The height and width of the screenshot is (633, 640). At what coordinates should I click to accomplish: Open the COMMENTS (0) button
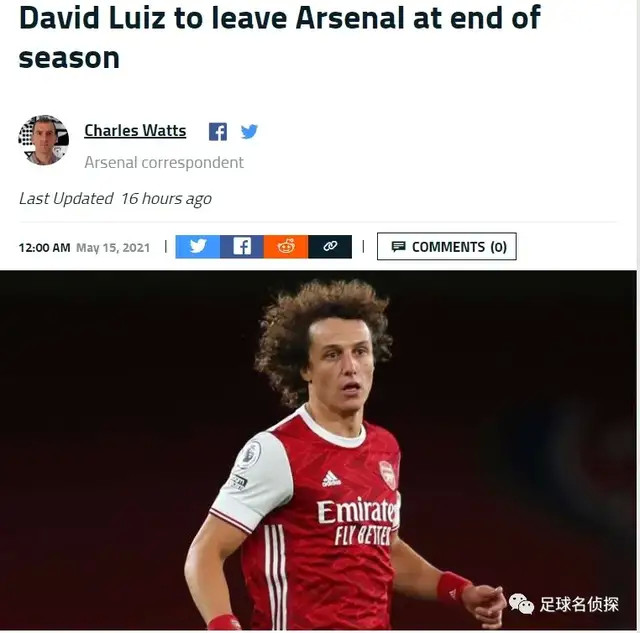(447, 247)
